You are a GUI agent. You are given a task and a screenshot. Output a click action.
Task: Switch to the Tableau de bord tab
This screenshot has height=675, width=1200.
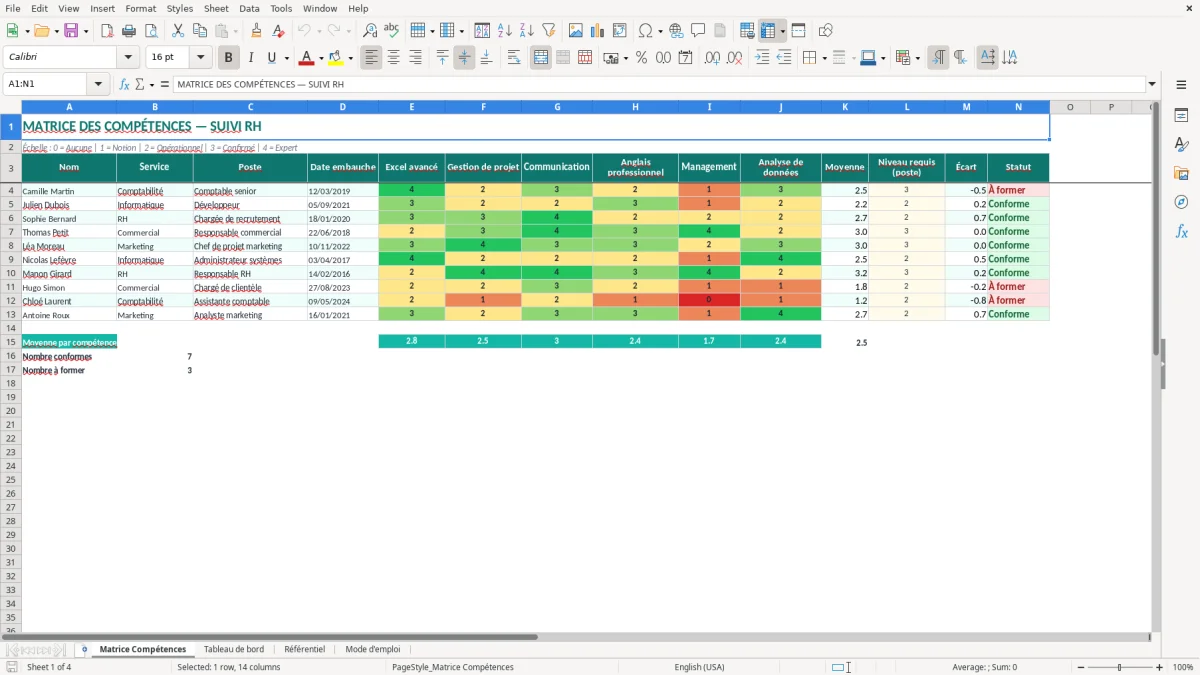coord(234,649)
